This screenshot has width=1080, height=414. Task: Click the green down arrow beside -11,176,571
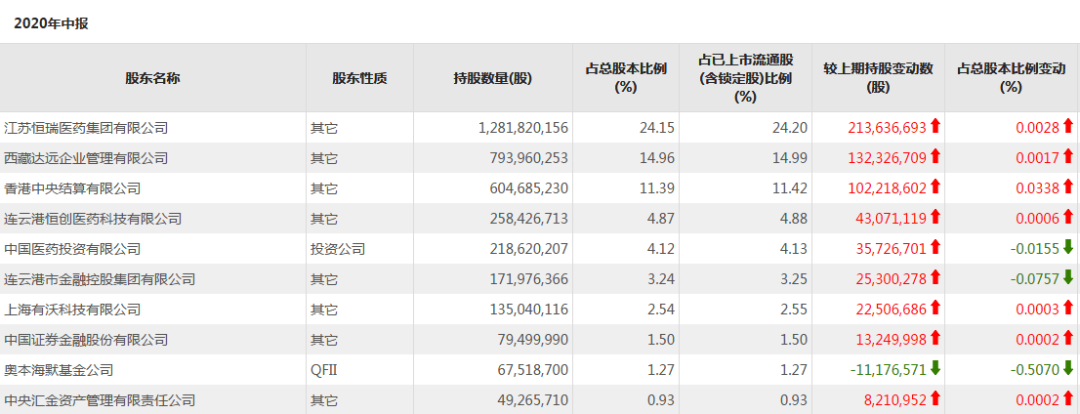[x=936, y=369]
